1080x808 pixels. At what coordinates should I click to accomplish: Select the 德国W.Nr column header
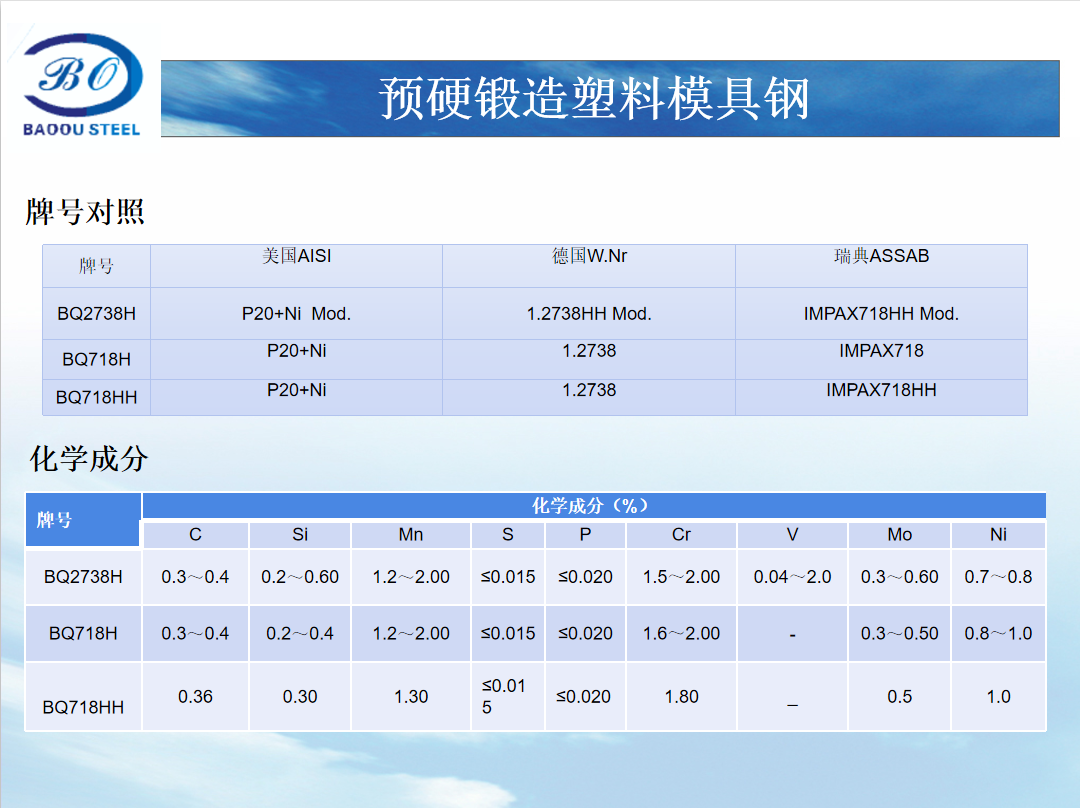[588, 256]
